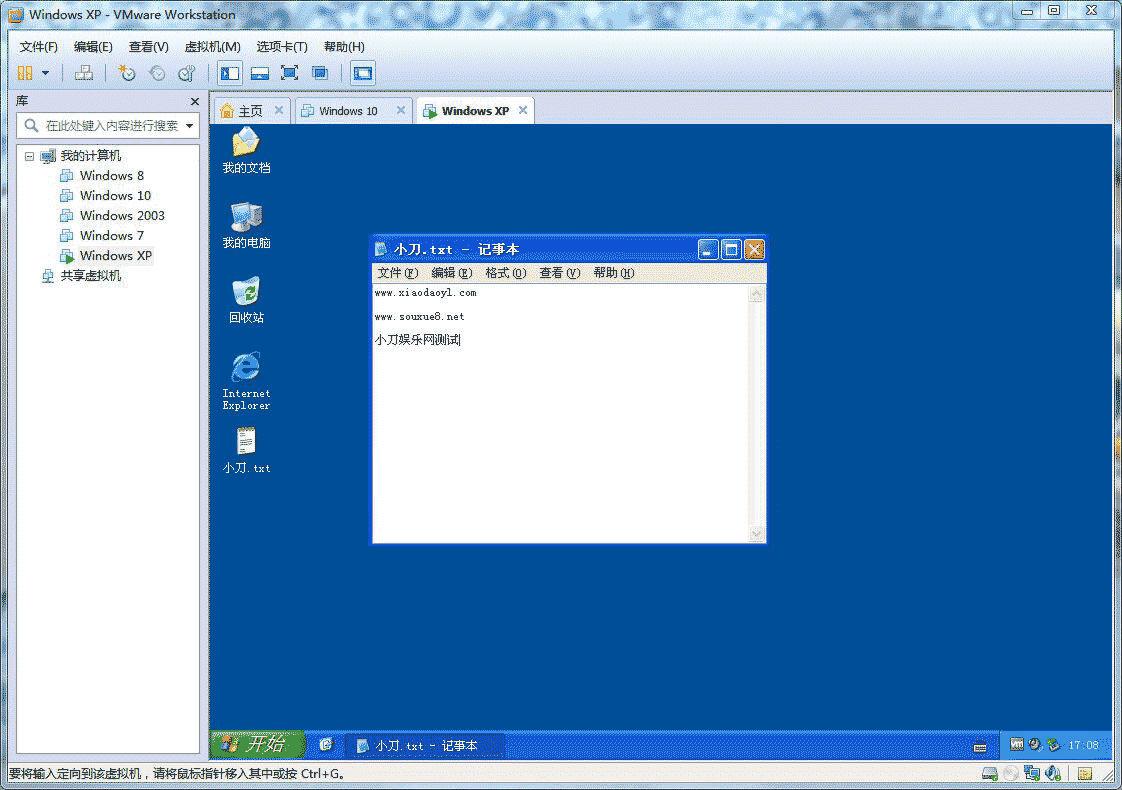Select the 我的电脑 desktop icon
1122x790 pixels.
[x=246, y=225]
